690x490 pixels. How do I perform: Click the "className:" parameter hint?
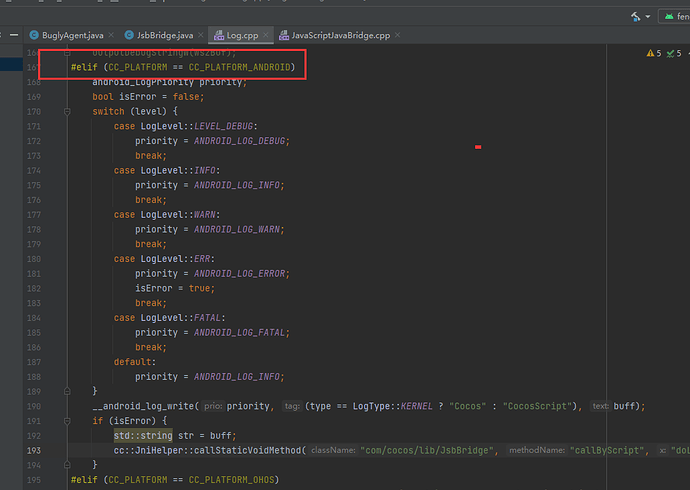[x=333, y=450]
